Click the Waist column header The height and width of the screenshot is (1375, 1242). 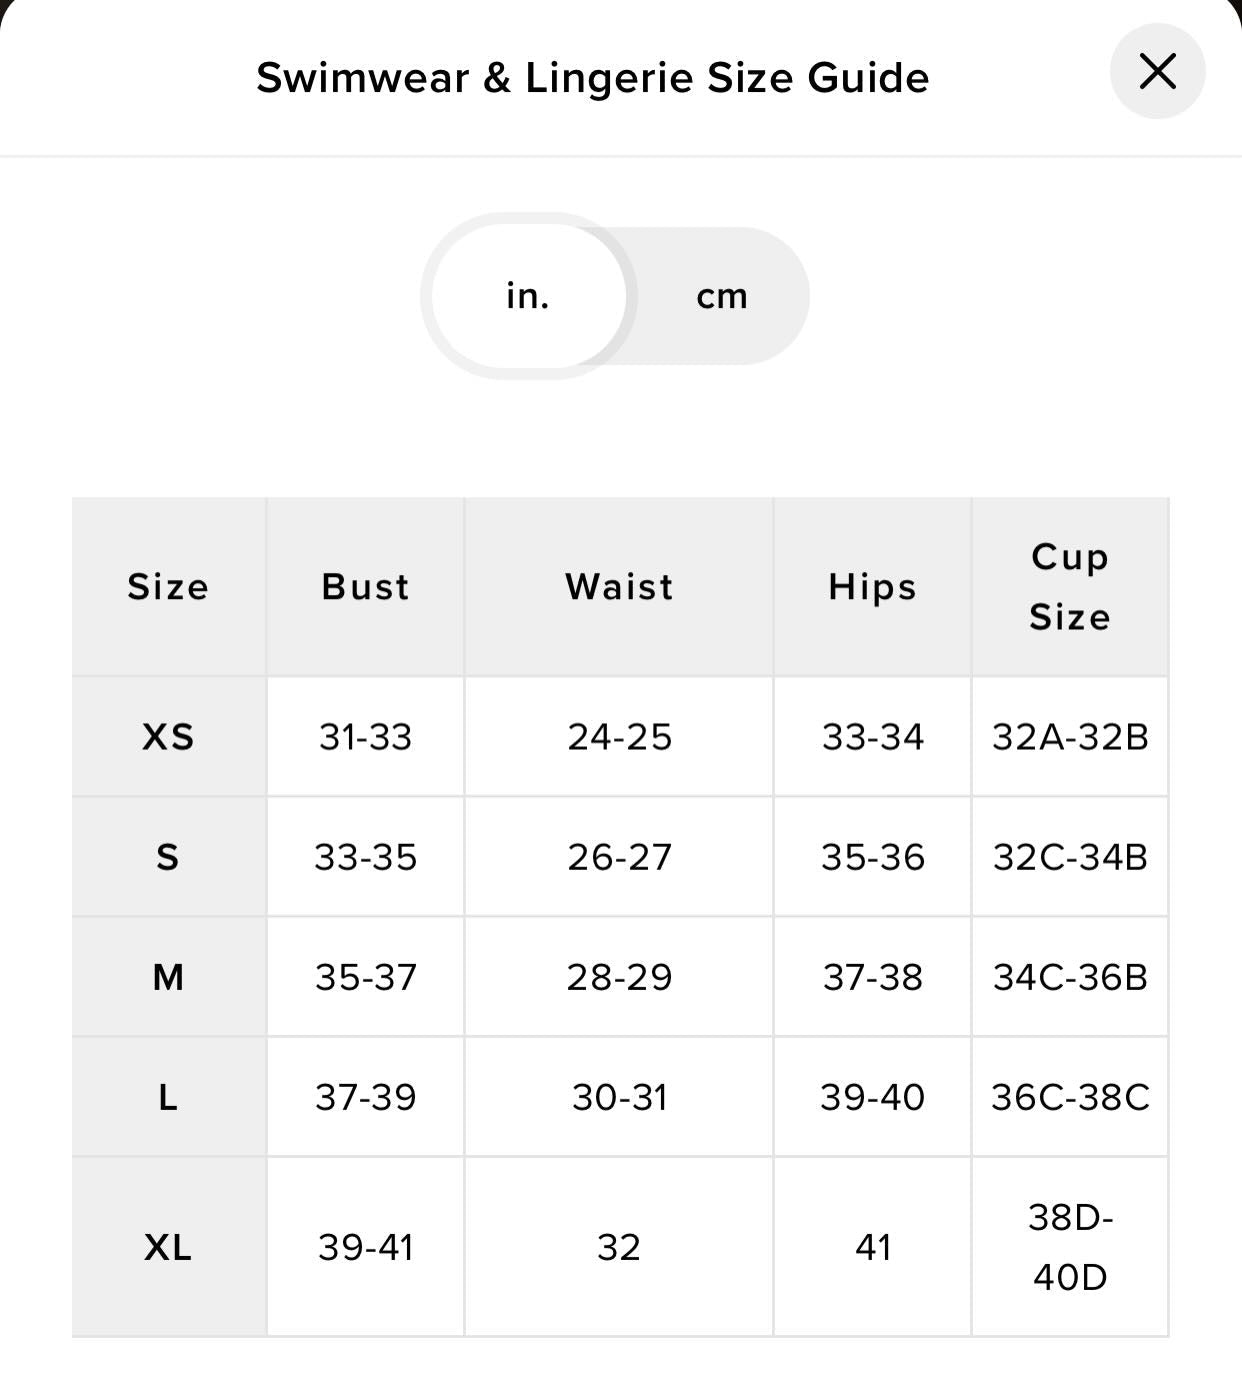click(x=619, y=587)
